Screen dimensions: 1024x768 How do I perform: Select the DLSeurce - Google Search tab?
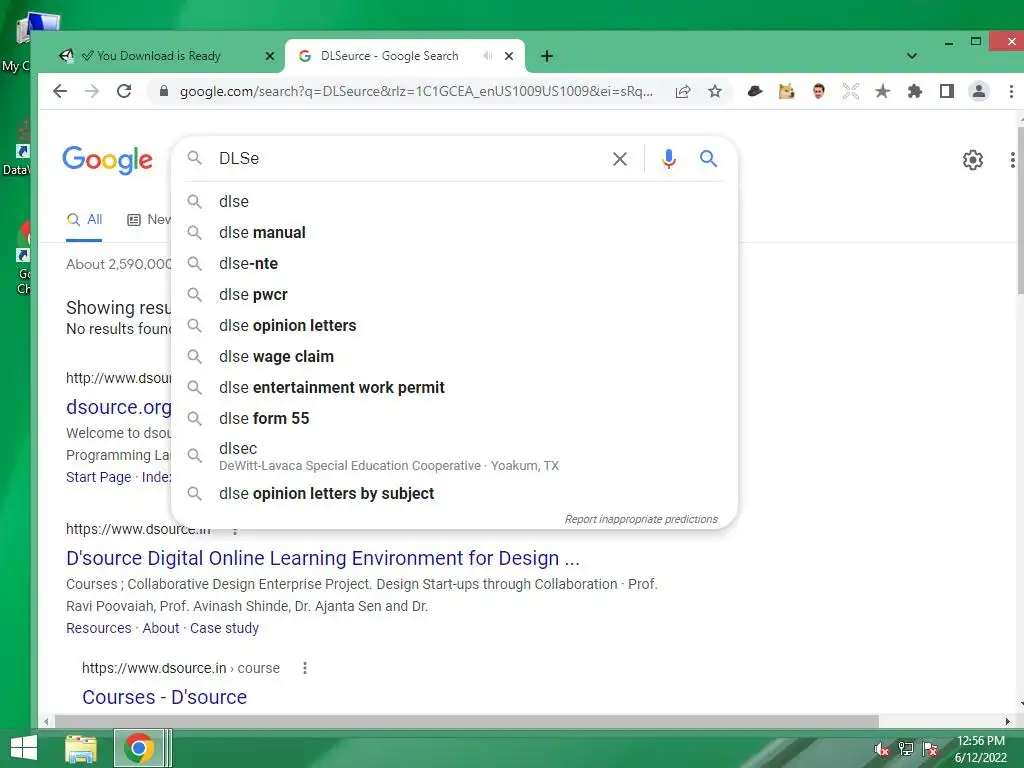coord(405,56)
